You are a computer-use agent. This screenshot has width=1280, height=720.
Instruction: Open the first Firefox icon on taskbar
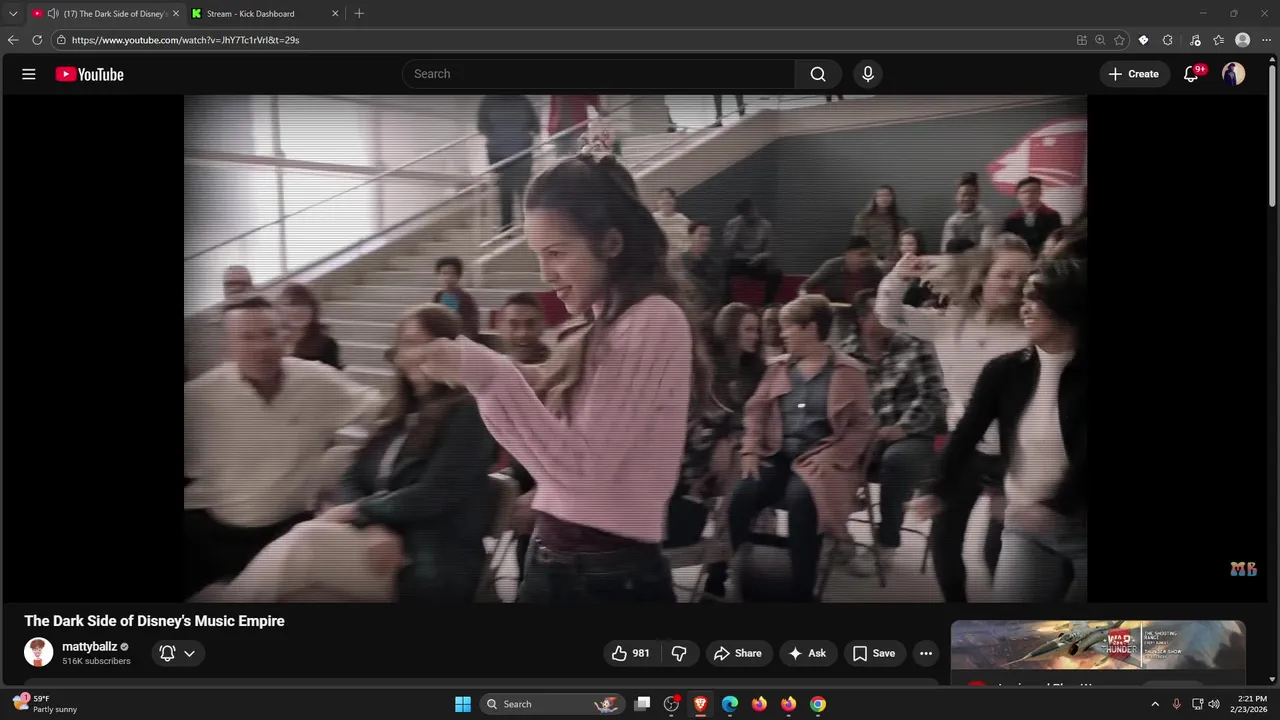(x=759, y=704)
